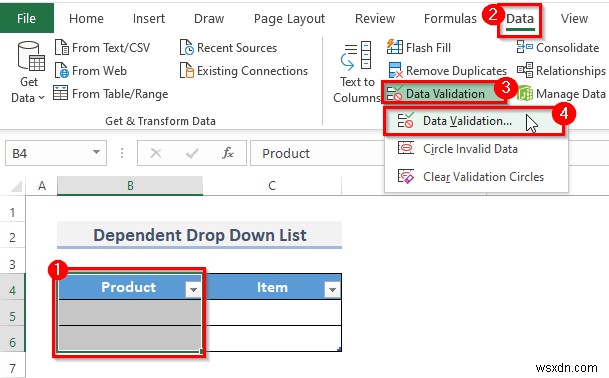The height and width of the screenshot is (378, 609).
Task: Click the formula bar options dots
Action: coord(122,153)
